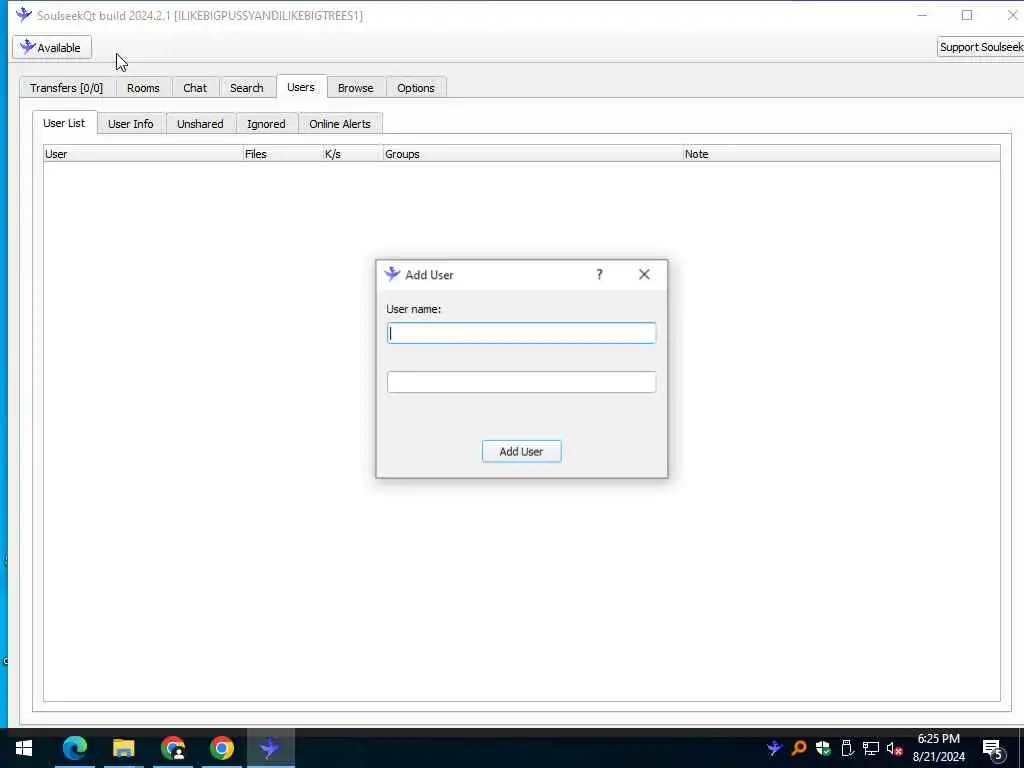Open Chrome with profile badge from taskbar
This screenshot has height=768, width=1024.
pos(173,748)
